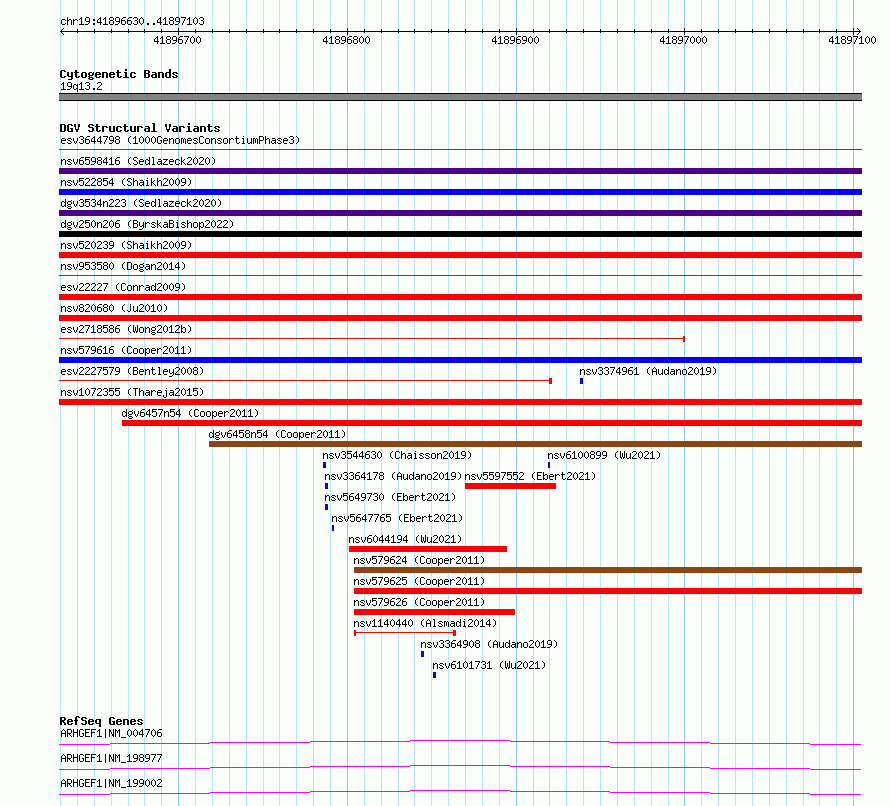
Task: Open nsv3544630 (Chaisson2019) variant label
Action: (397, 455)
